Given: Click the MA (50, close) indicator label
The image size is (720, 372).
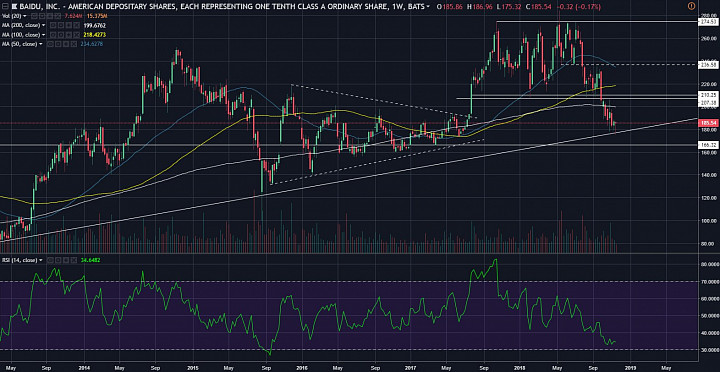Looking at the screenshot, I should (x=19, y=44).
